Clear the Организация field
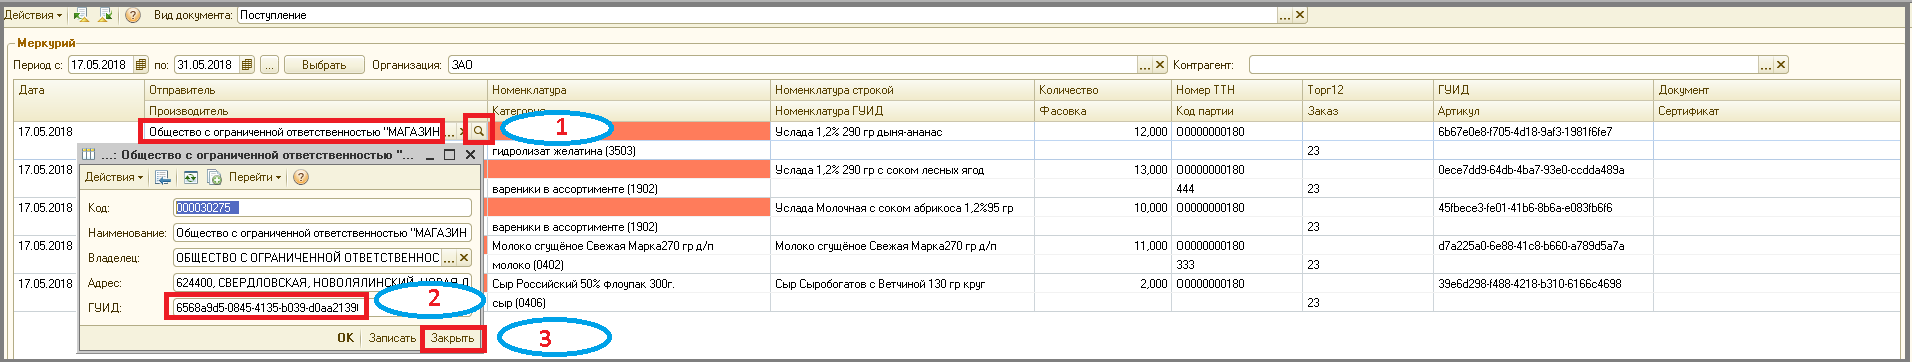Viewport: 1912px width, 362px height. 1160,65
